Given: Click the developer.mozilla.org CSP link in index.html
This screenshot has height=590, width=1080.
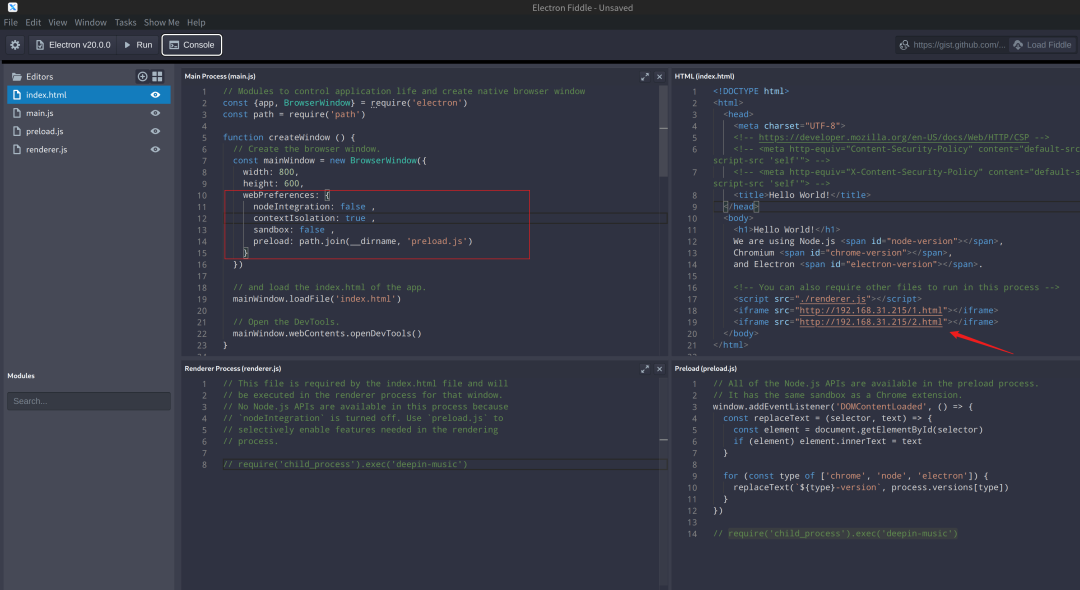Looking at the screenshot, I should (x=893, y=138).
